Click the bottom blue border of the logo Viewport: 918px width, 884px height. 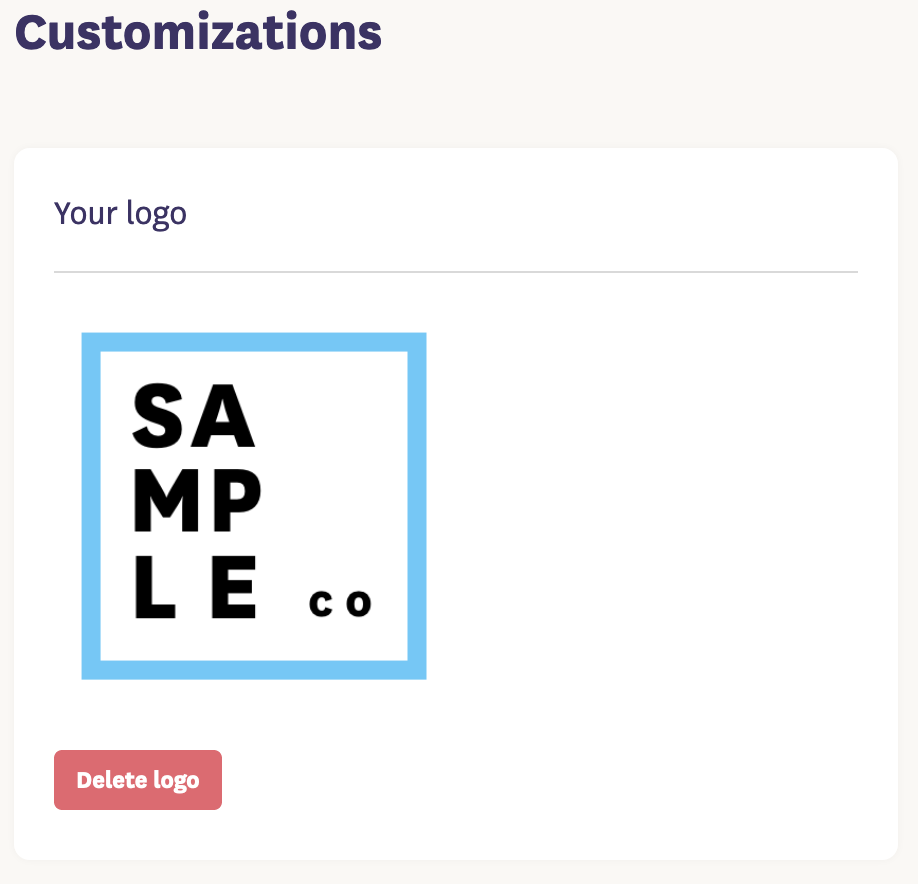click(x=254, y=670)
